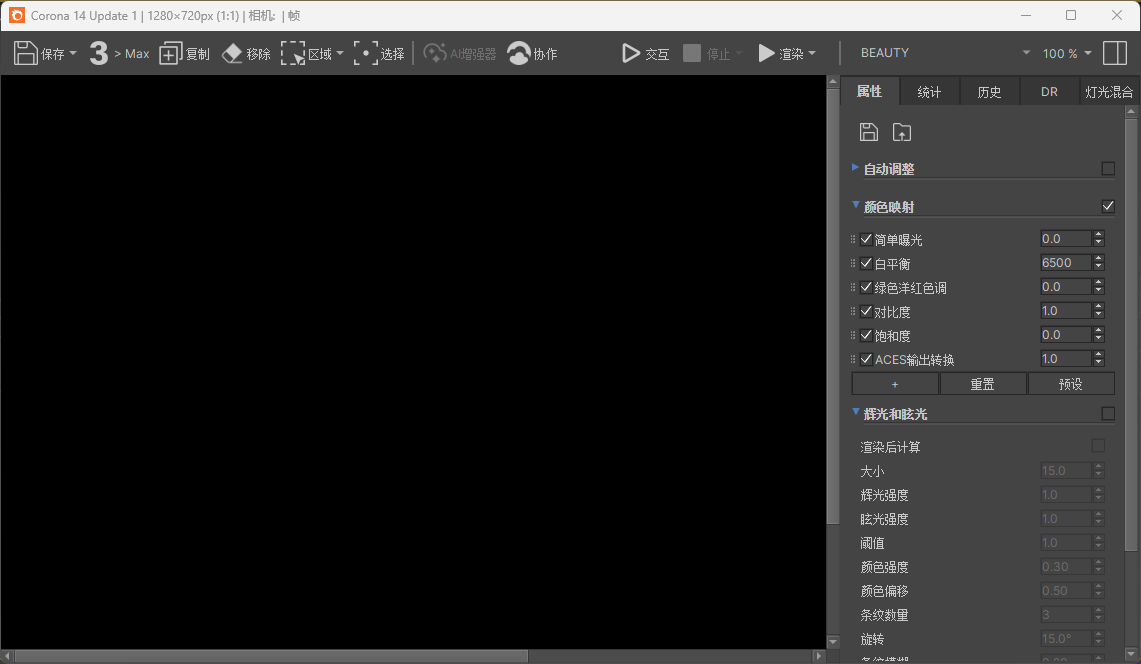The image size is (1141, 664).
Task: Switch to the 统计 tab
Action: pos(928,91)
